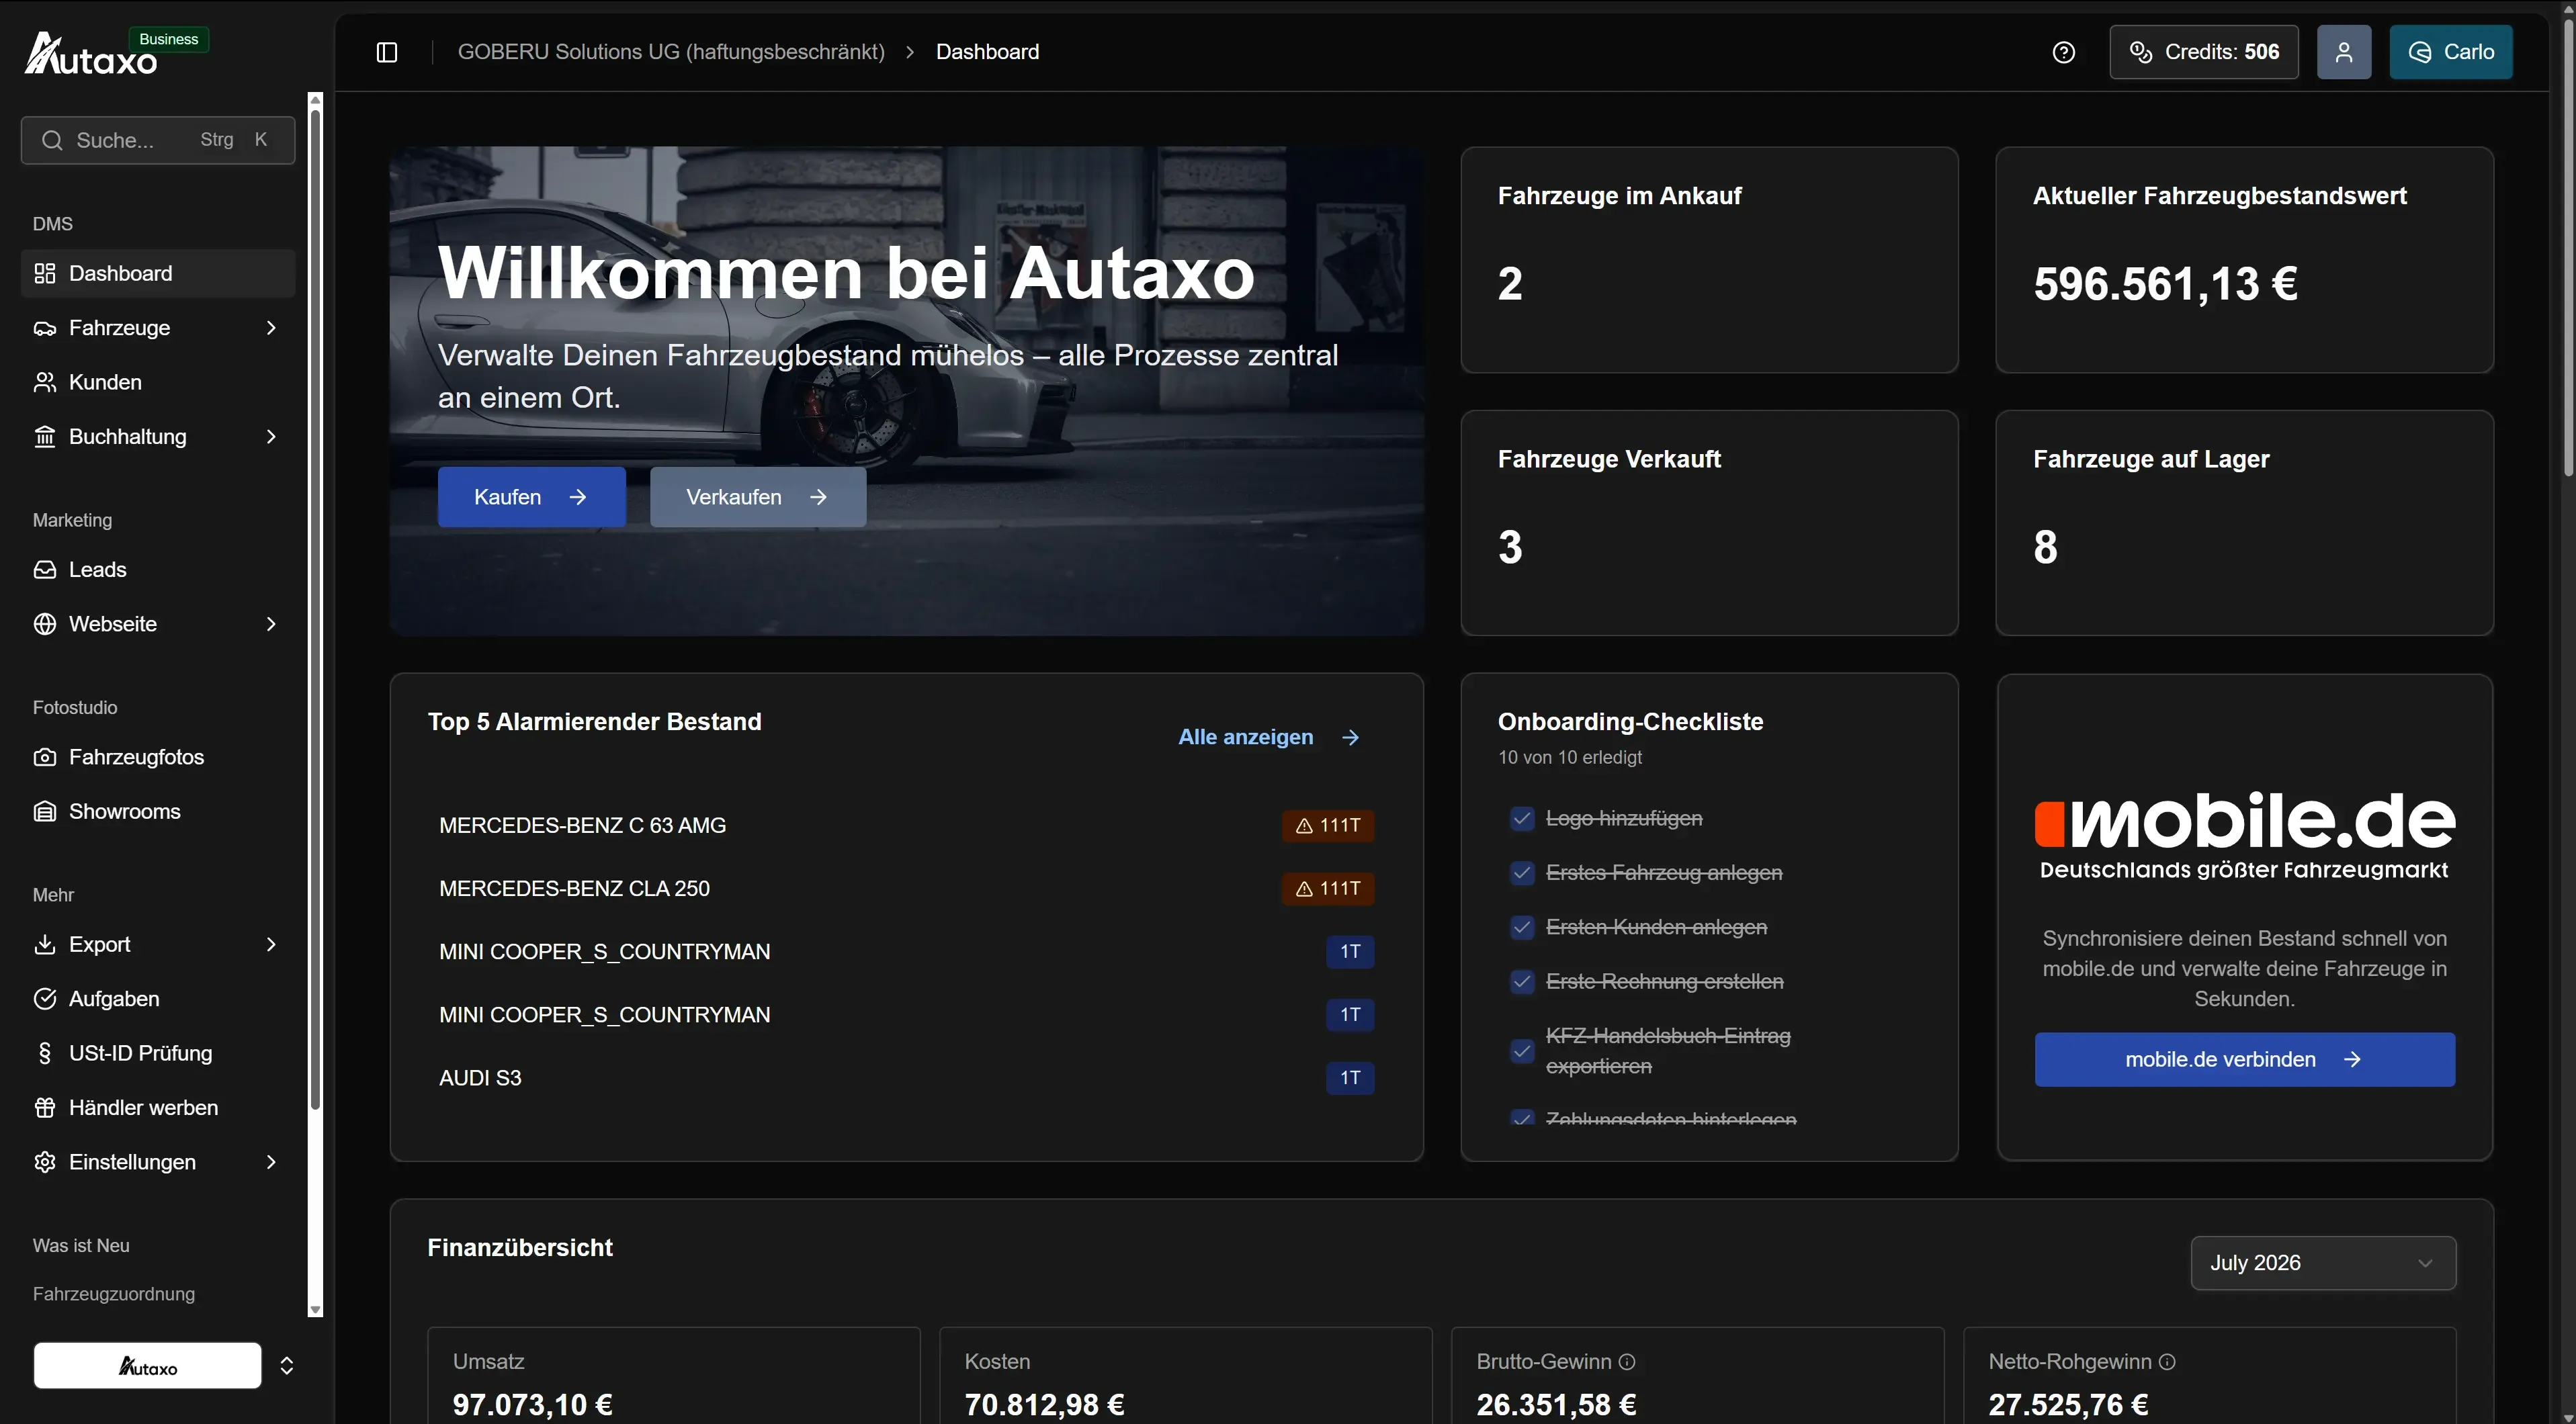
Task: Click the Credits: 506 button
Action: coord(2204,52)
